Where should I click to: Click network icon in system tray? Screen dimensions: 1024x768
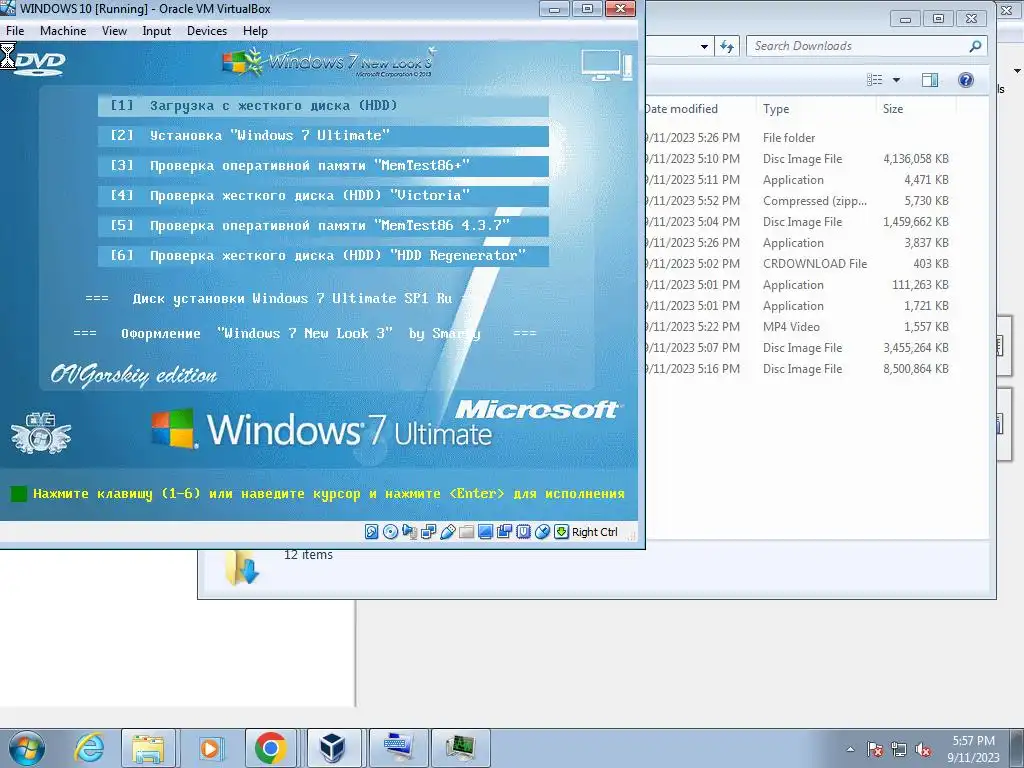click(899, 749)
